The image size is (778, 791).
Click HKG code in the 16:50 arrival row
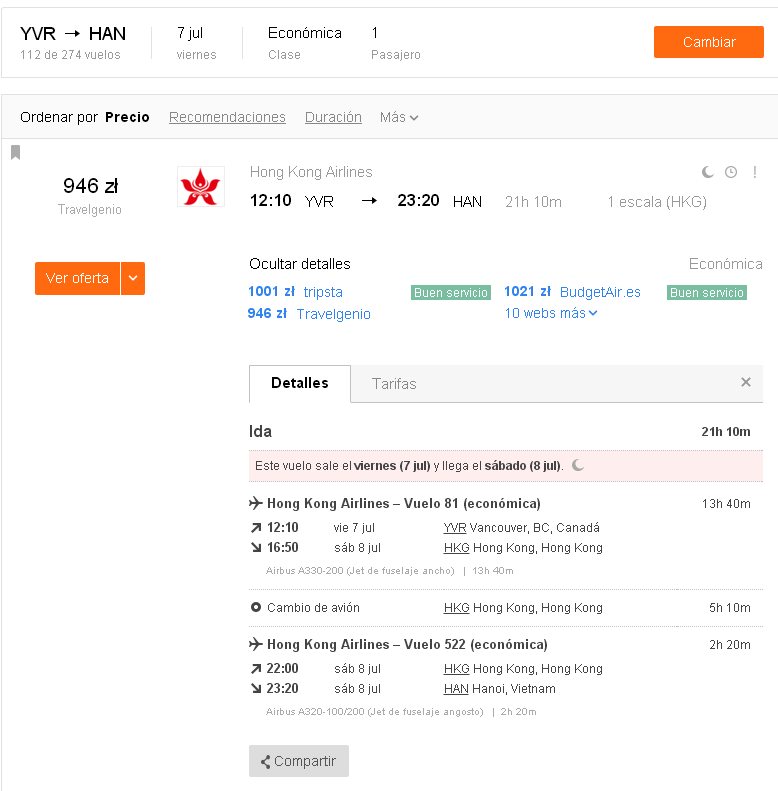pyautogui.click(x=457, y=547)
